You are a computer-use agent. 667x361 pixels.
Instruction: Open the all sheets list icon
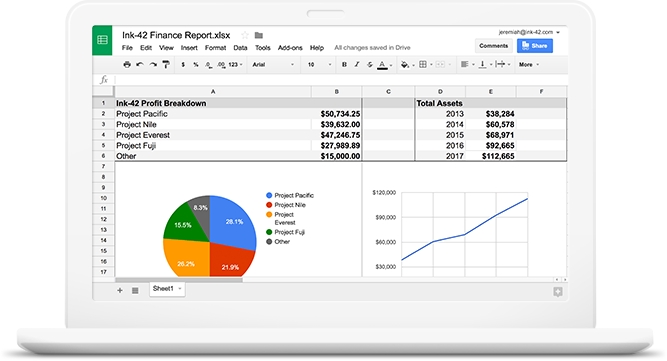click(135, 290)
